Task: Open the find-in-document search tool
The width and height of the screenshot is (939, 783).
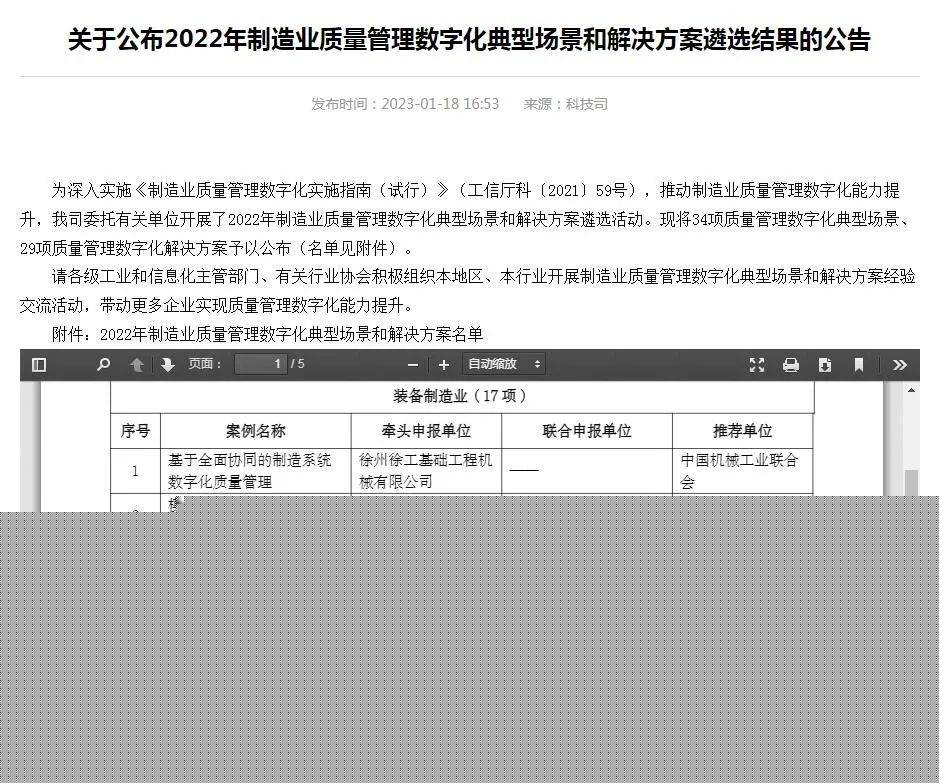Action: click(x=103, y=365)
